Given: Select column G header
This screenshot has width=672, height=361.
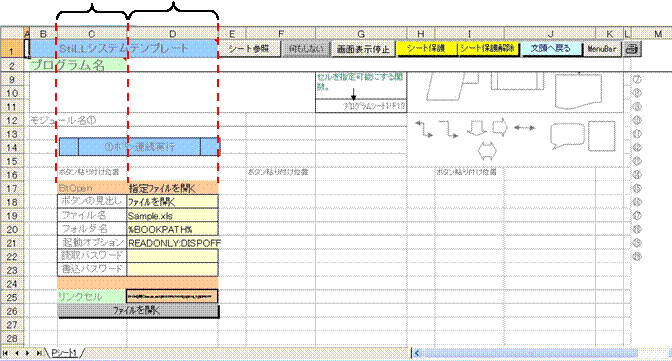Looking at the screenshot, I should click(361, 34).
